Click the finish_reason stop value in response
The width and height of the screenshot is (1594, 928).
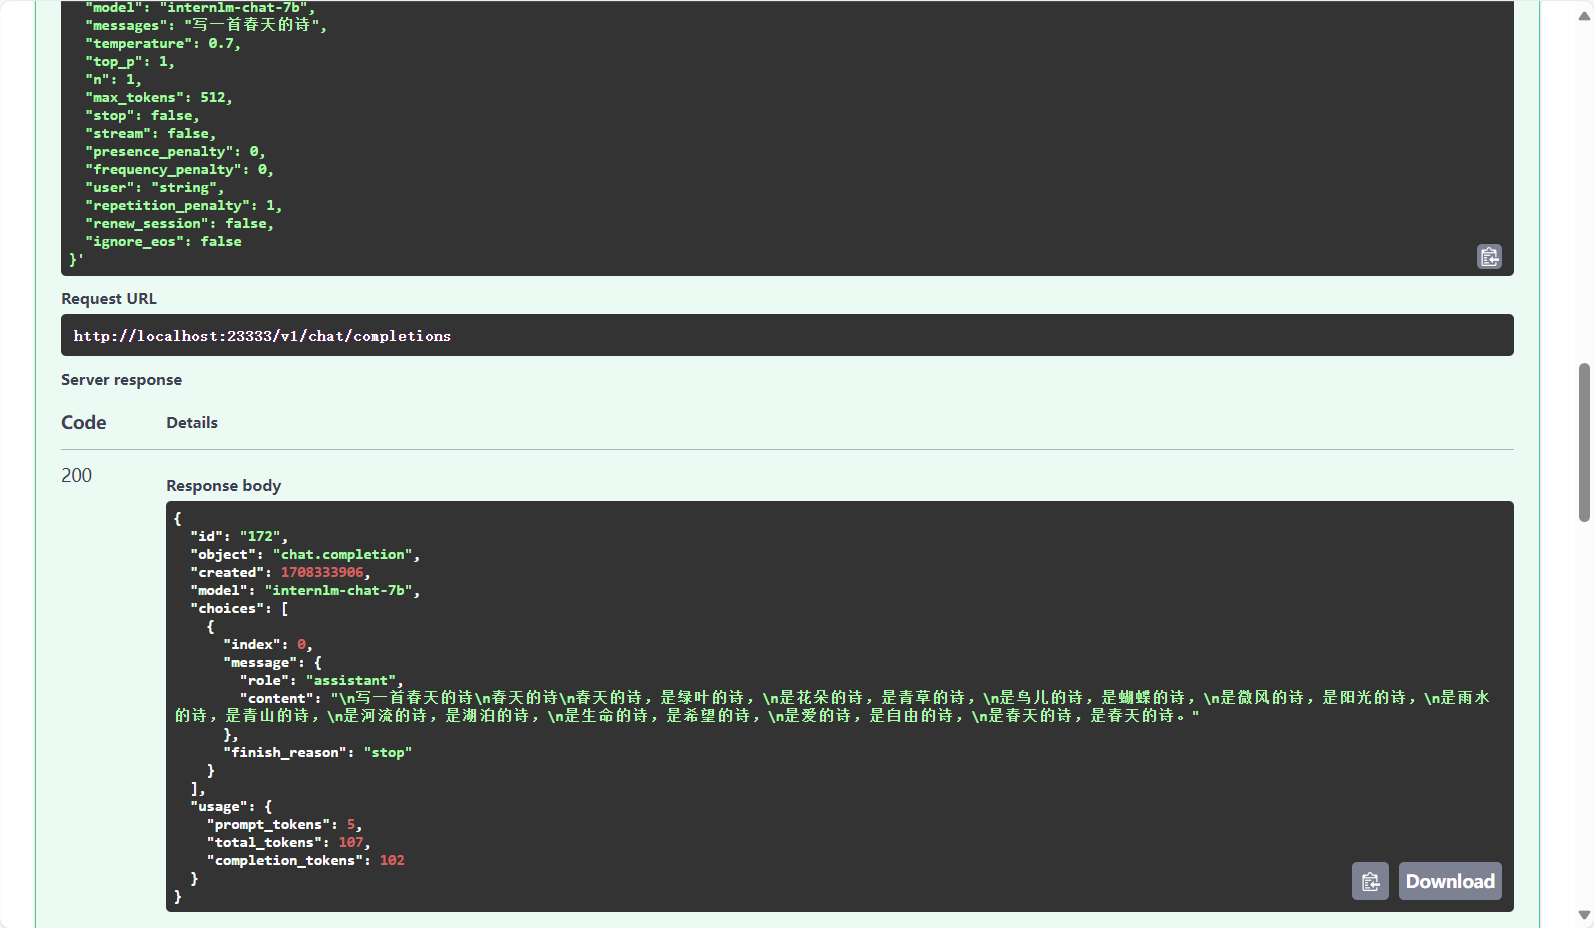click(387, 752)
